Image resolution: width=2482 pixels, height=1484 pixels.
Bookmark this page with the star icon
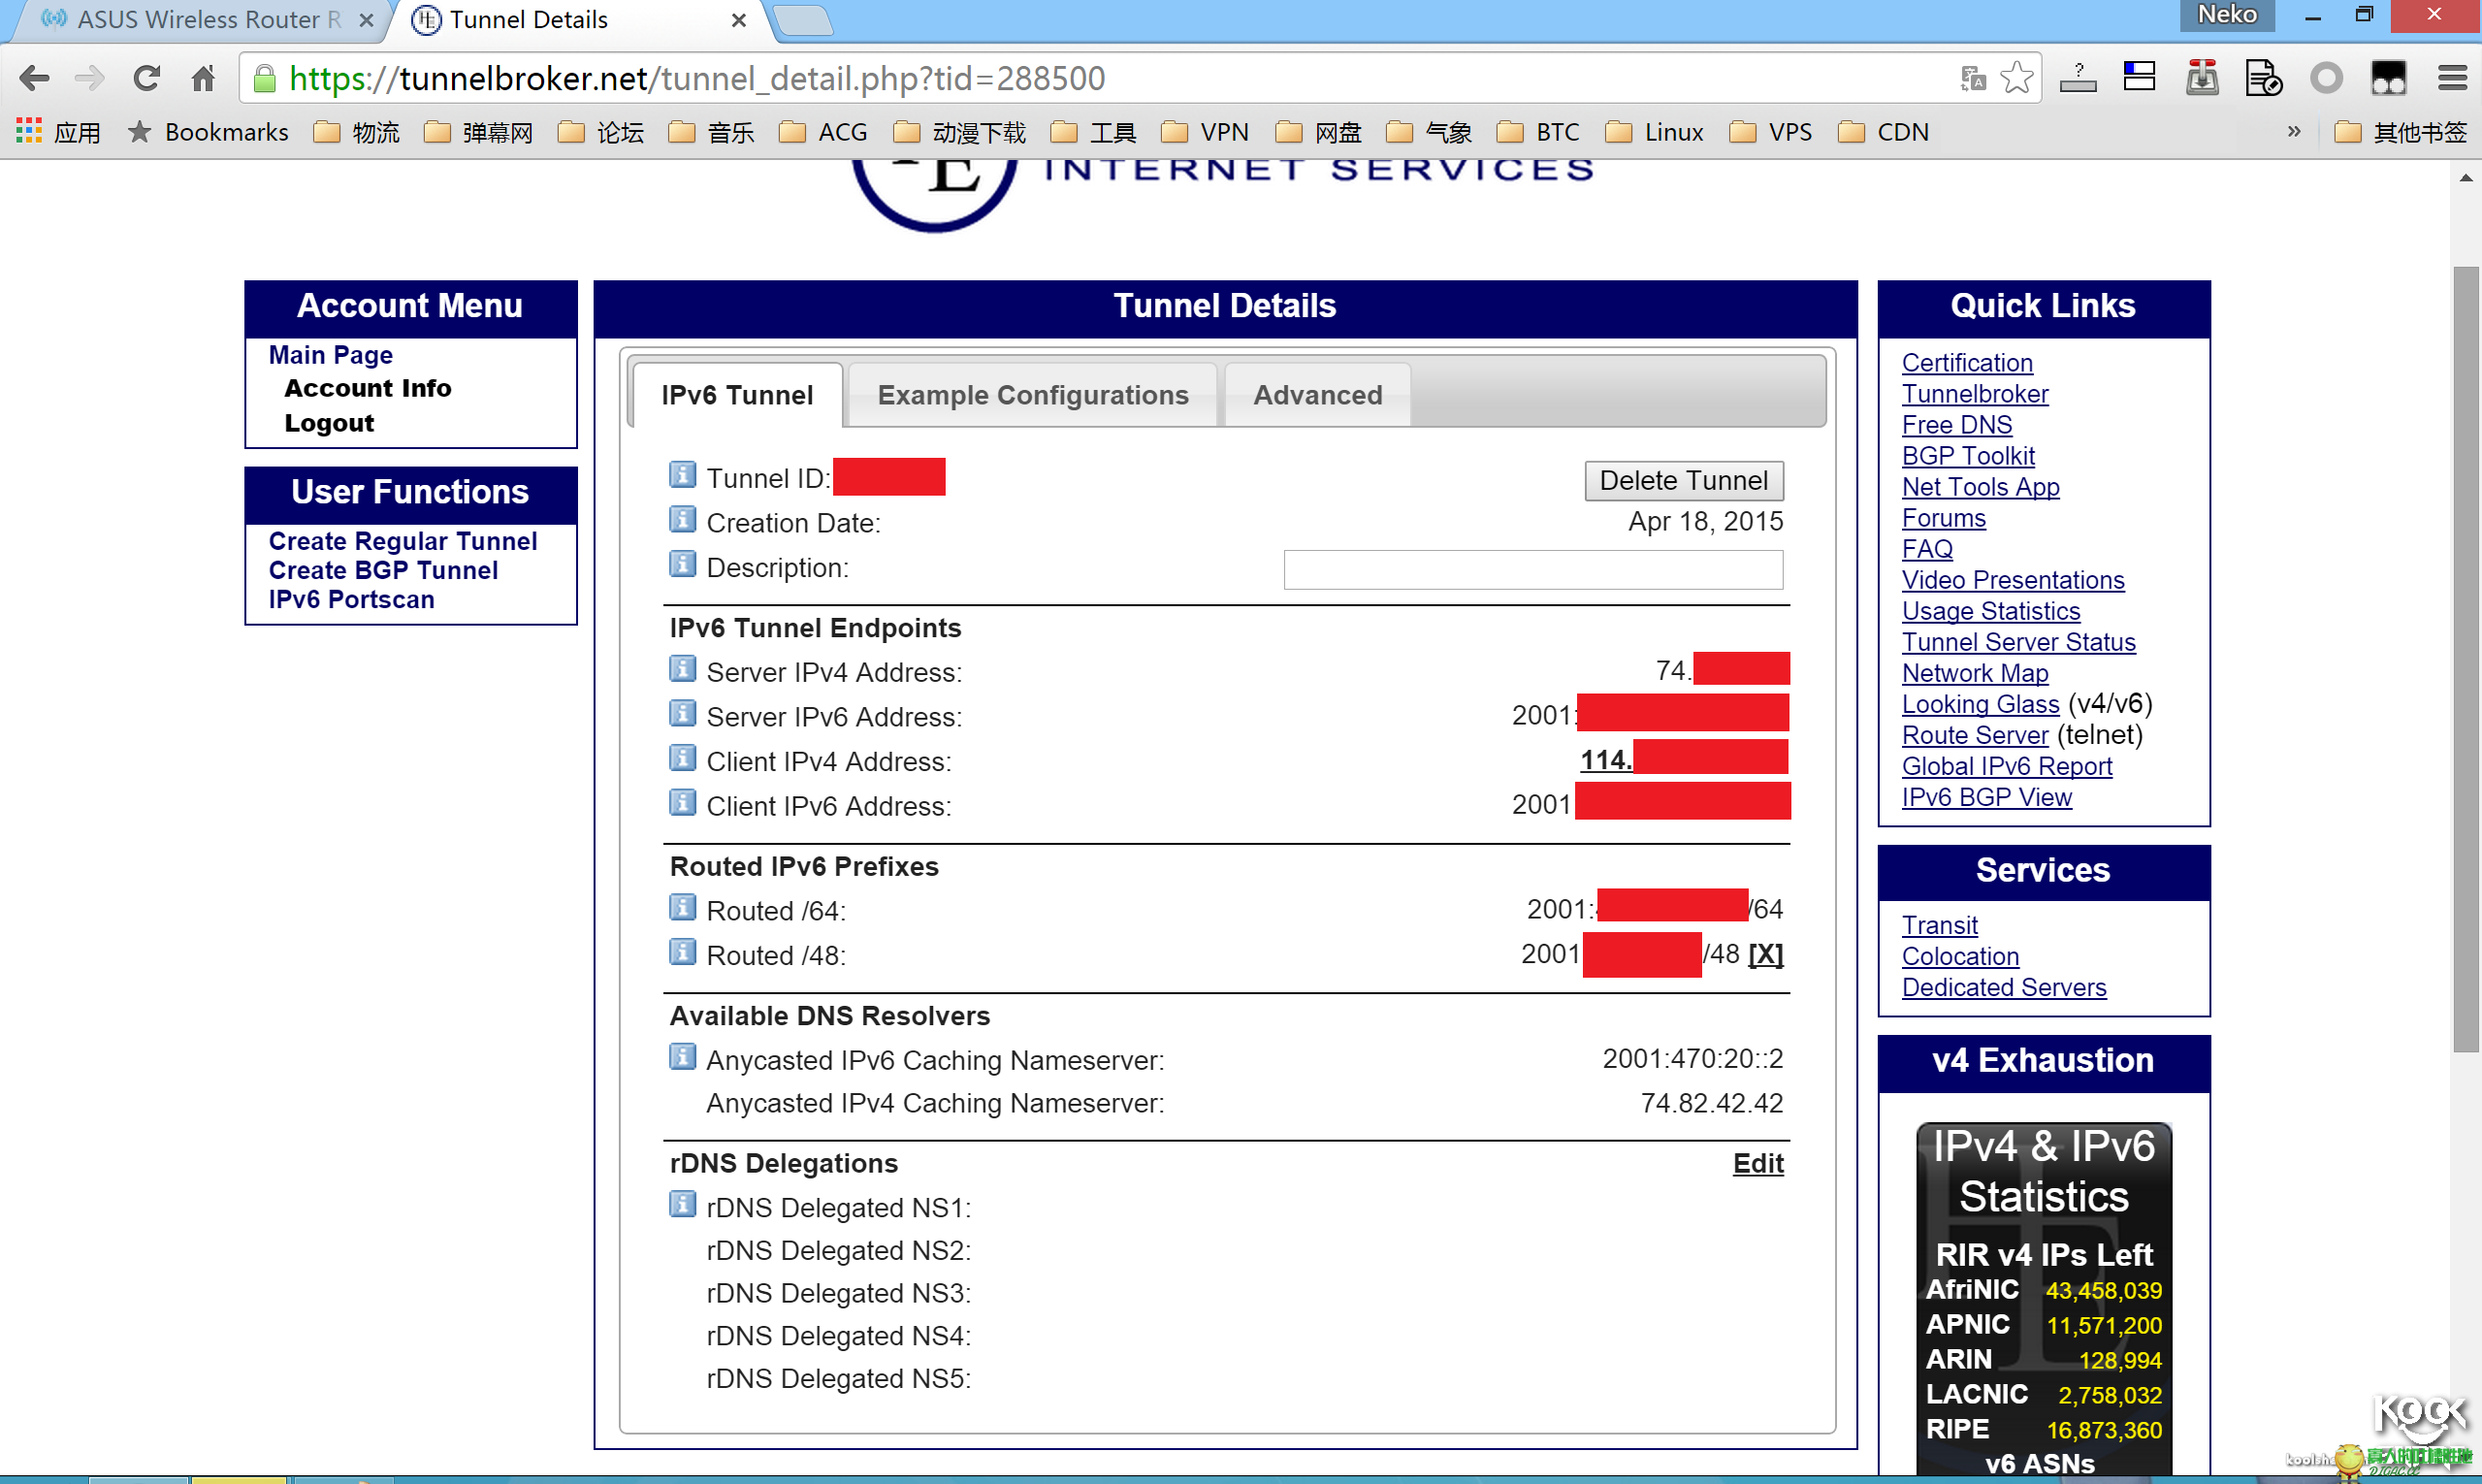[2016, 78]
